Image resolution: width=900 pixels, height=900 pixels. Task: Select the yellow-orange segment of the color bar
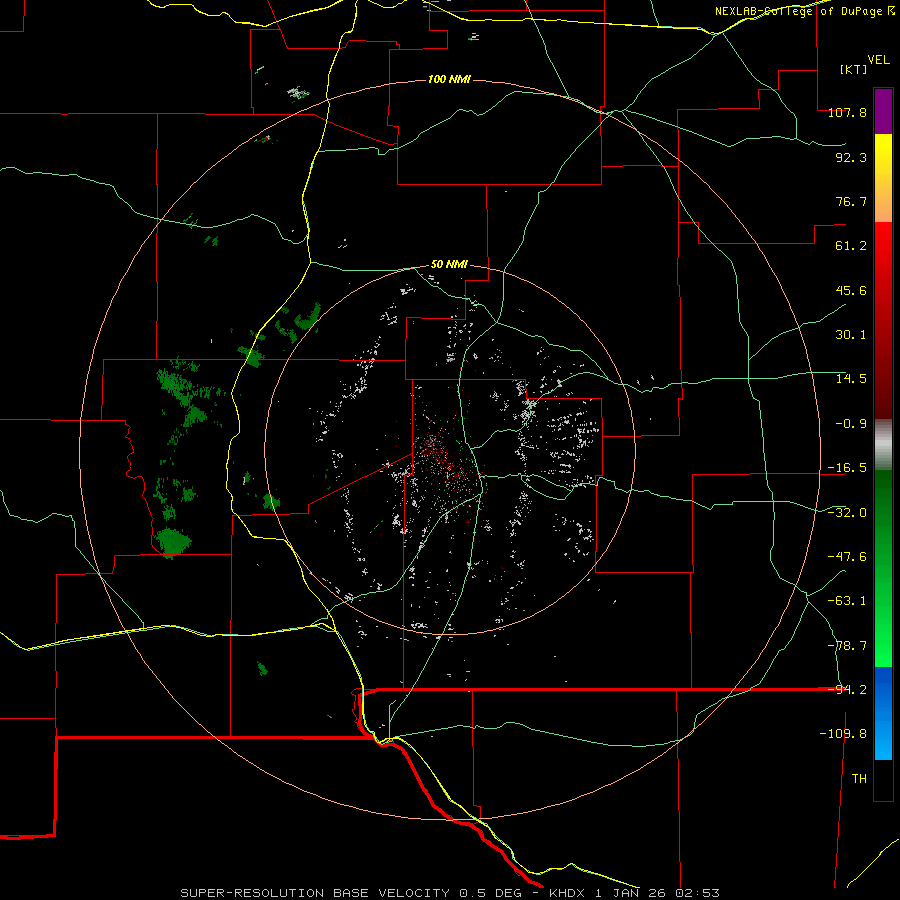point(883,178)
